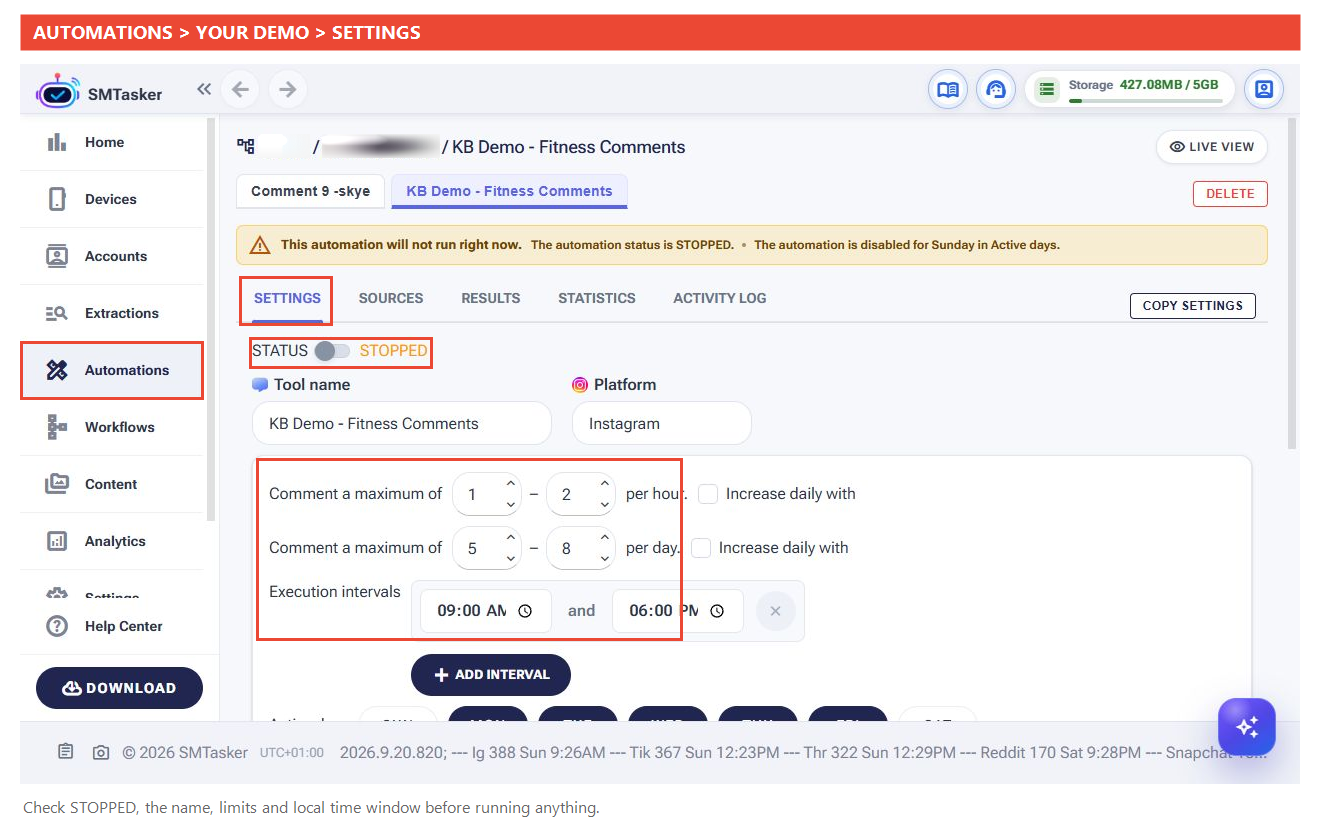The height and width of the screenshot is (836, 1320).
Task: Increase the per-hour maximum value 2
Action: click(x=605, y=484)
